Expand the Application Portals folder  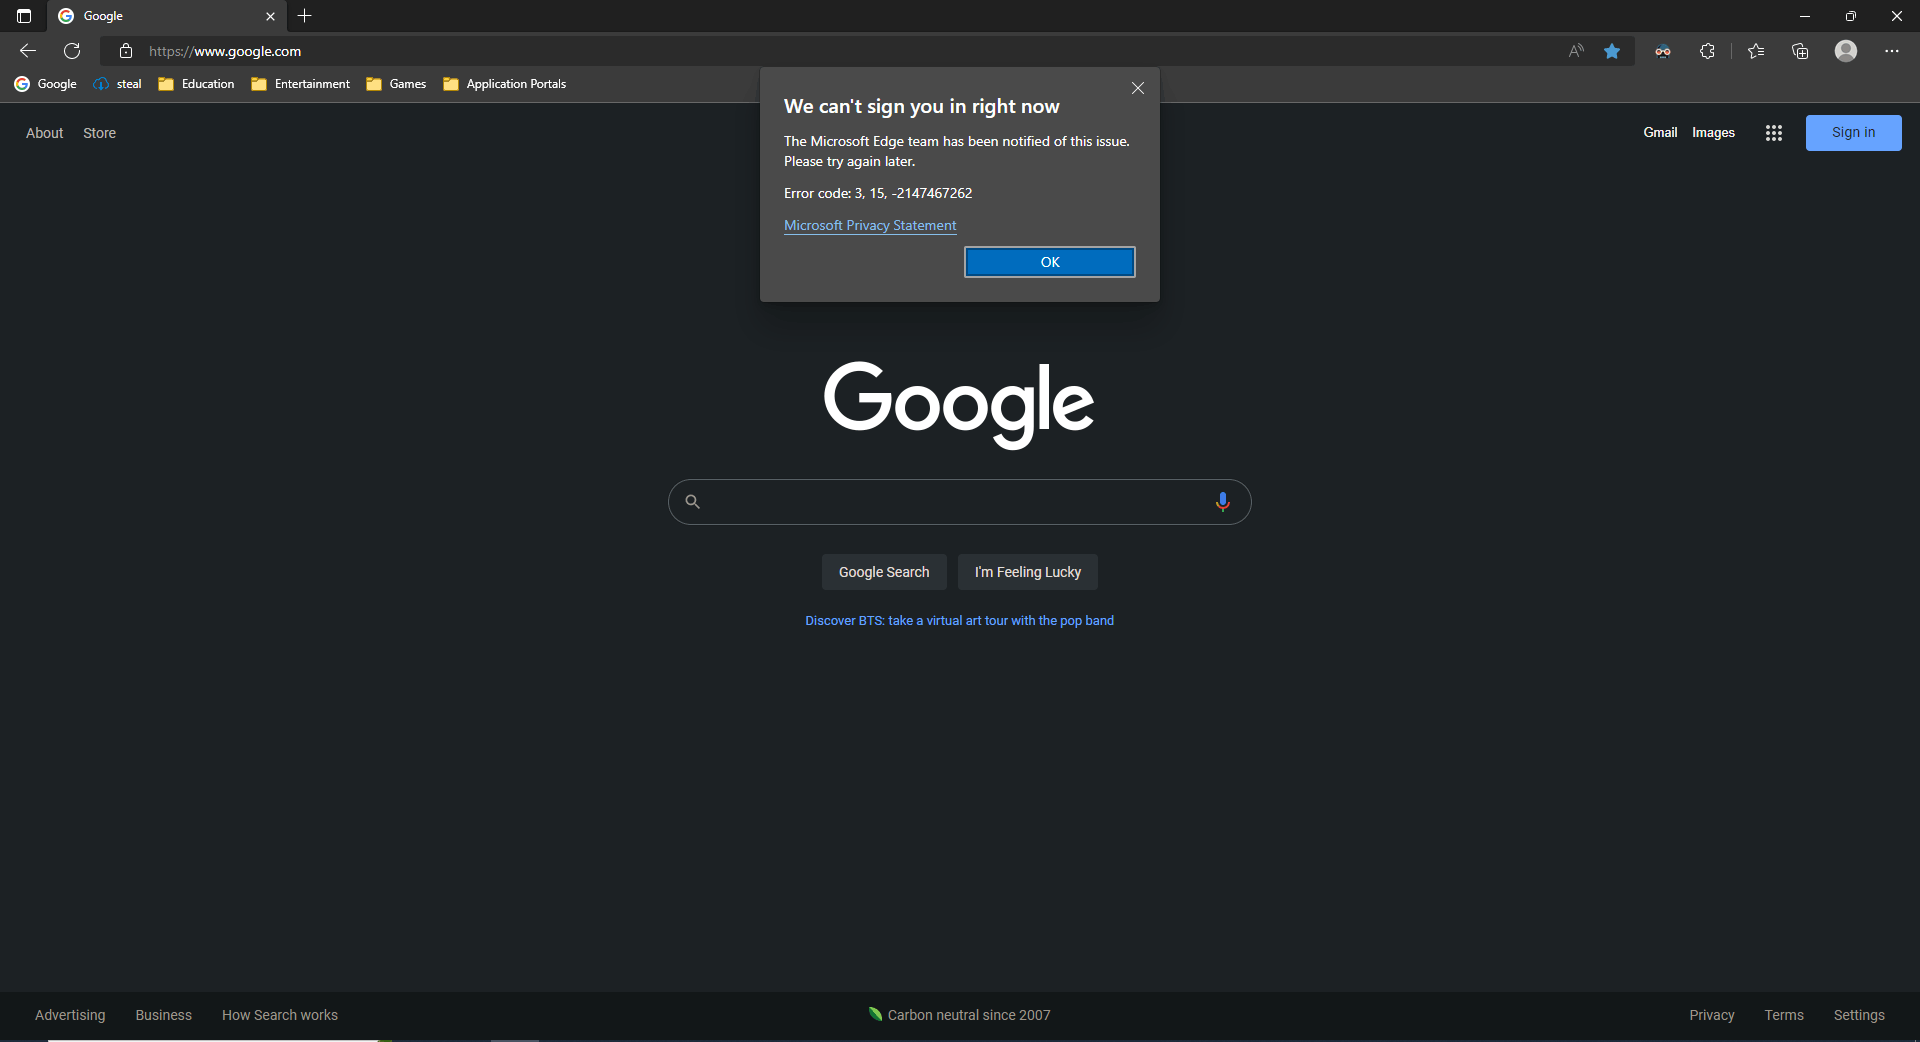coord(505,84)
